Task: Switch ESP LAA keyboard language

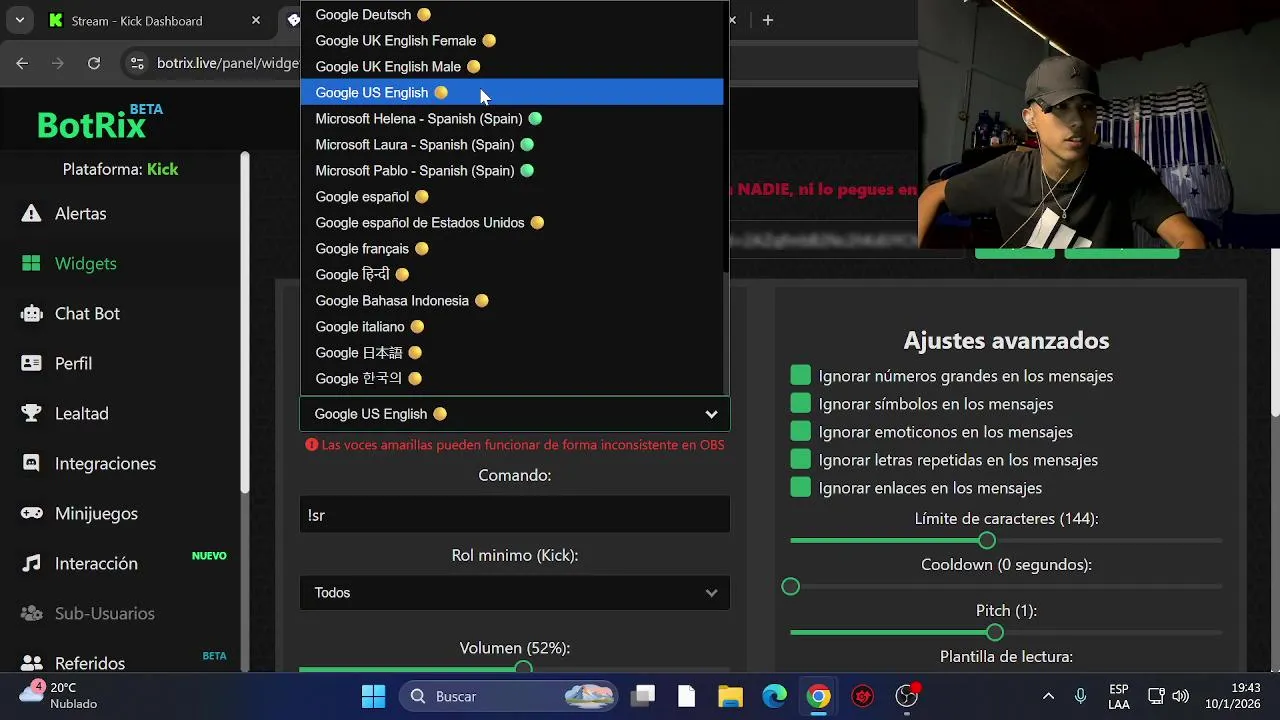Action: coord(1119,696)
